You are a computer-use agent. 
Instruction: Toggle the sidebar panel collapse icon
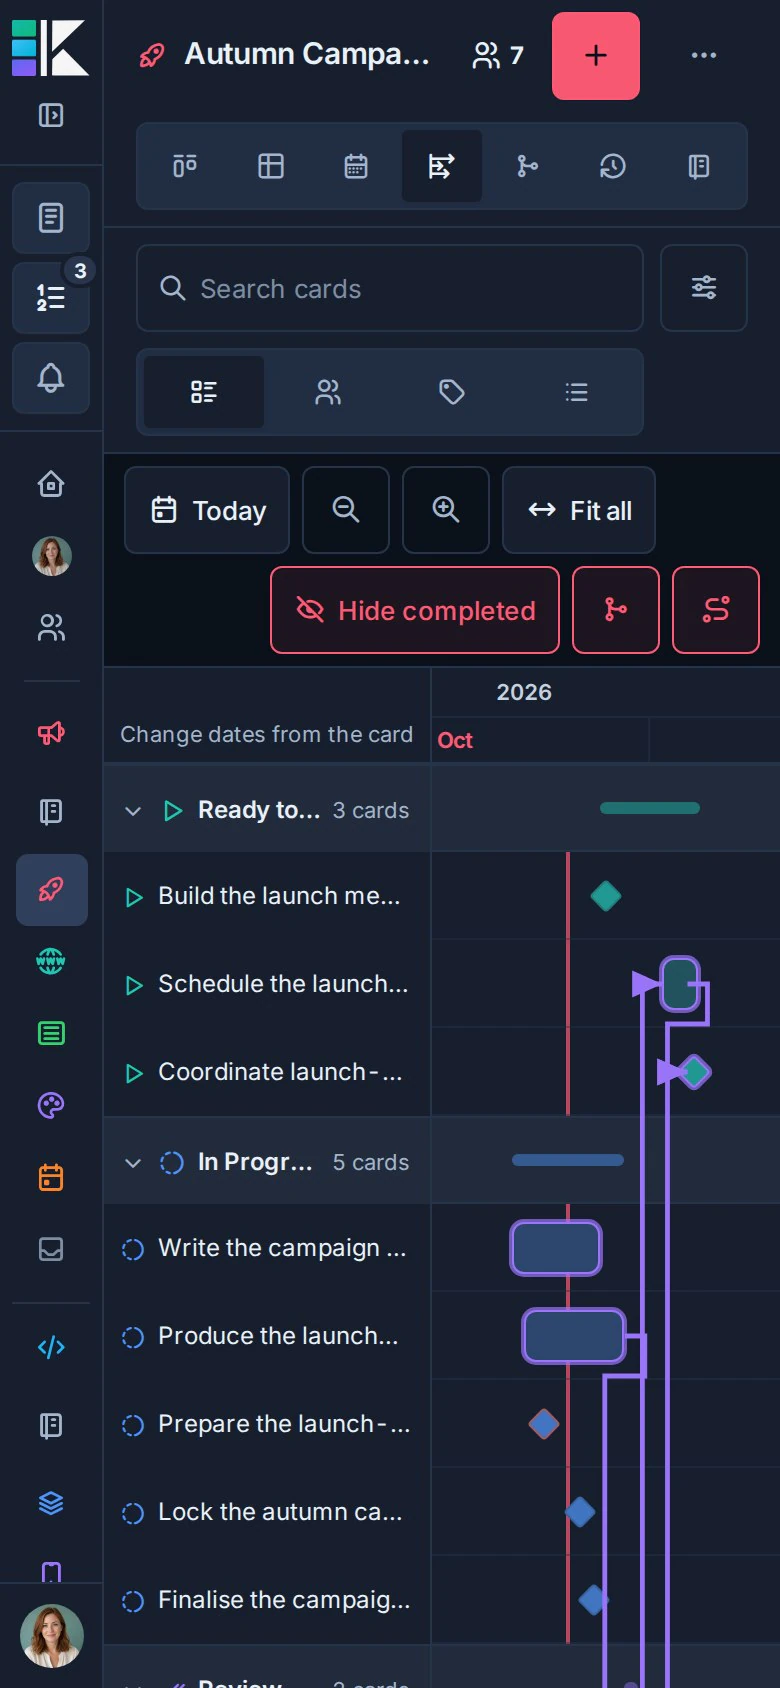click(51, 115)
